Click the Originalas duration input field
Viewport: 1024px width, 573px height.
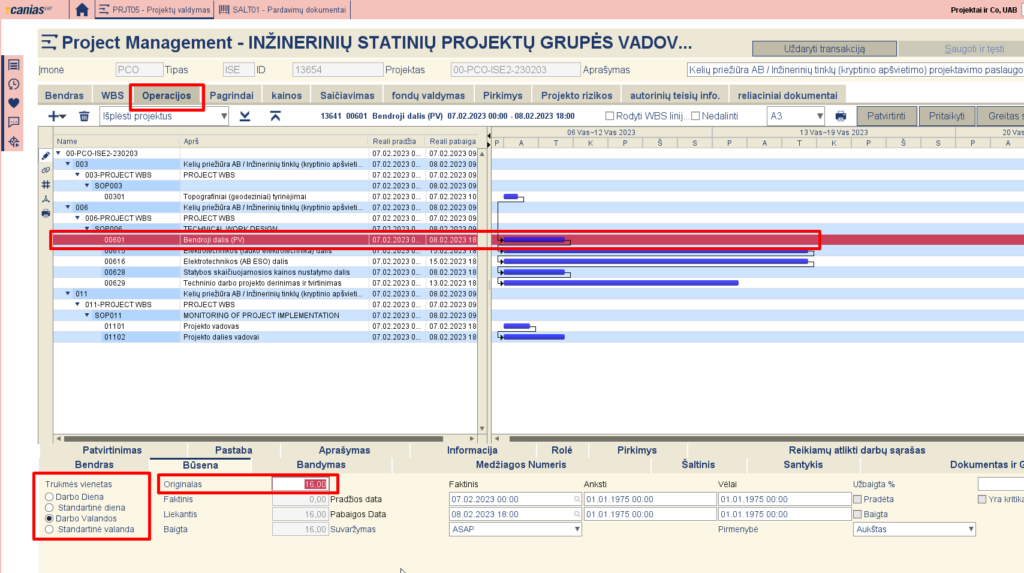(300, 484)
